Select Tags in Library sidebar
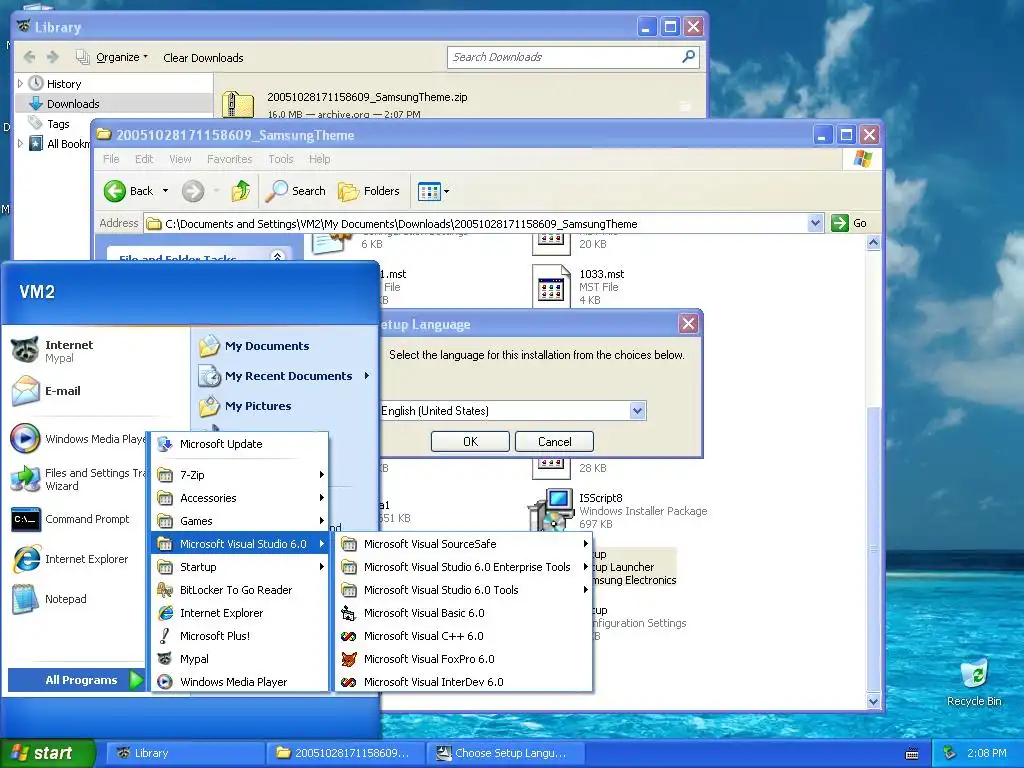1024x768 pixels. click(x=57, y=123)
